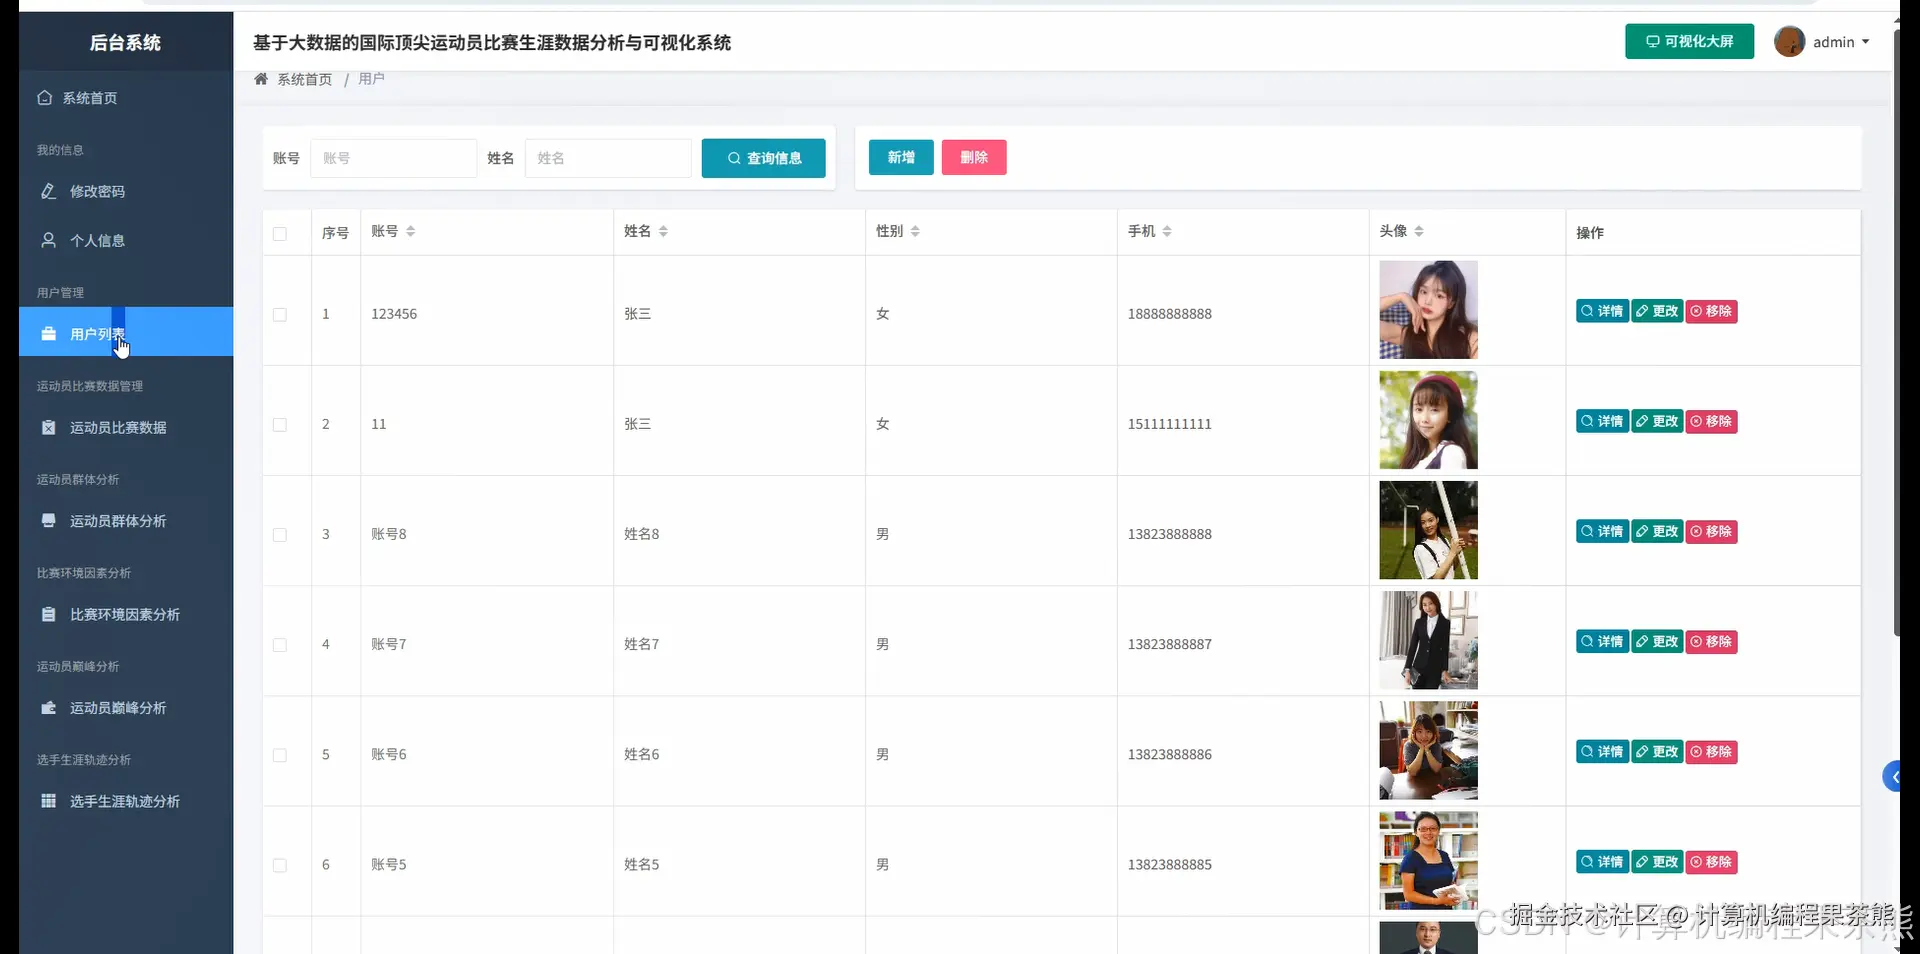Click the avatar thumbnail for 账号8
1920x954 pixels.
pyautogui.click(x=1428, y=530)
